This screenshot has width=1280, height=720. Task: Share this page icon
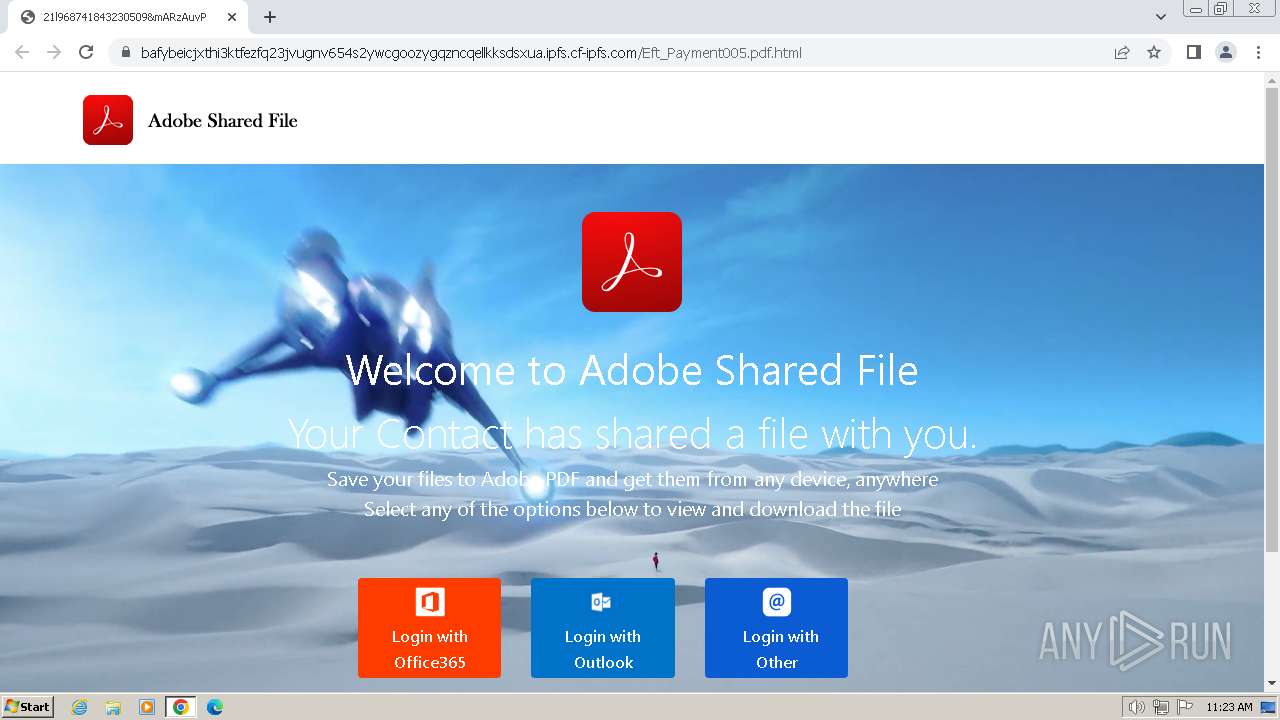1122,52
